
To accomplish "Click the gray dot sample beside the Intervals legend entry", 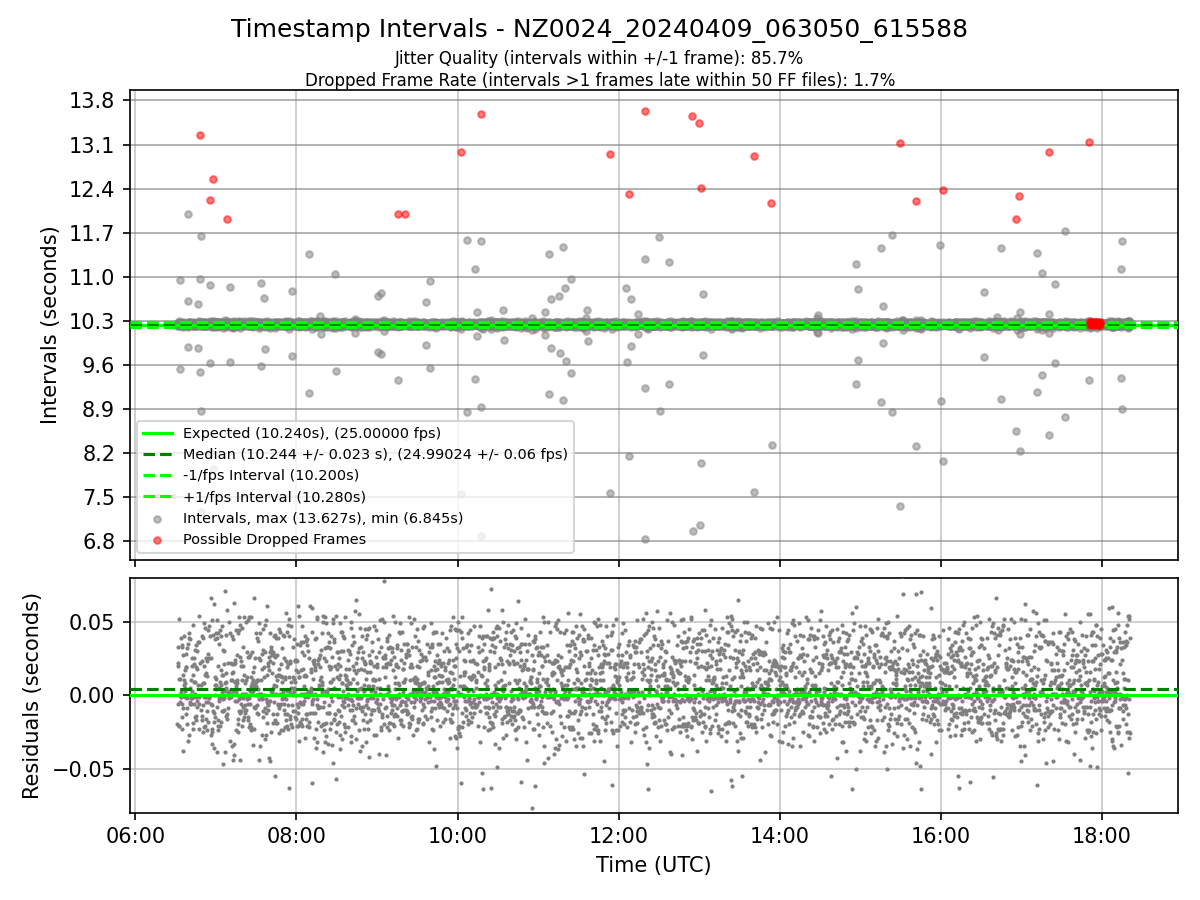I will [x=157, y=518].
